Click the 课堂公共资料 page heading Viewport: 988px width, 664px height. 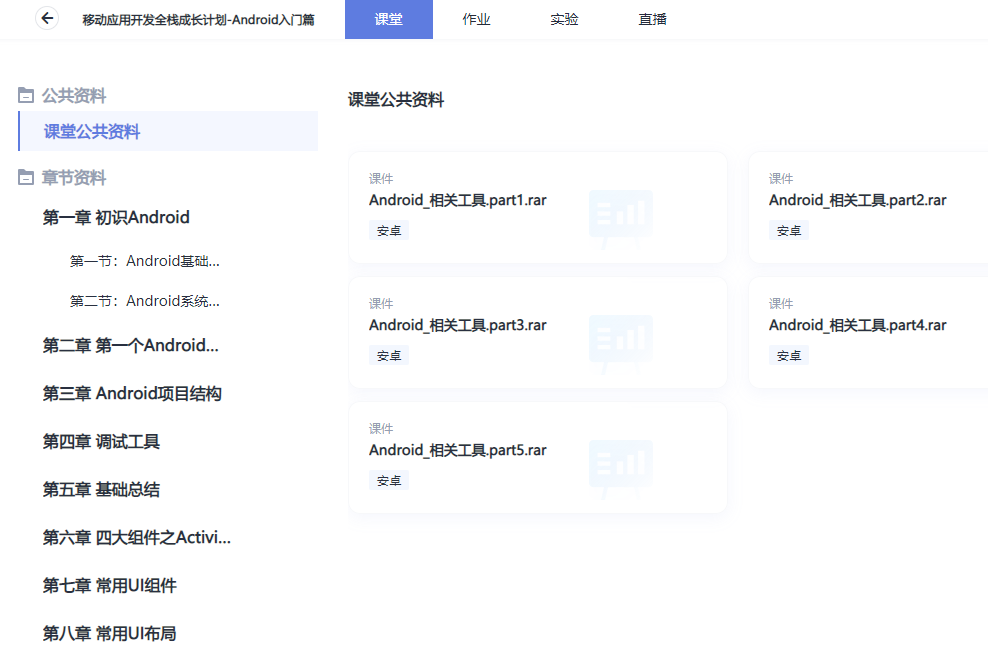396,100
